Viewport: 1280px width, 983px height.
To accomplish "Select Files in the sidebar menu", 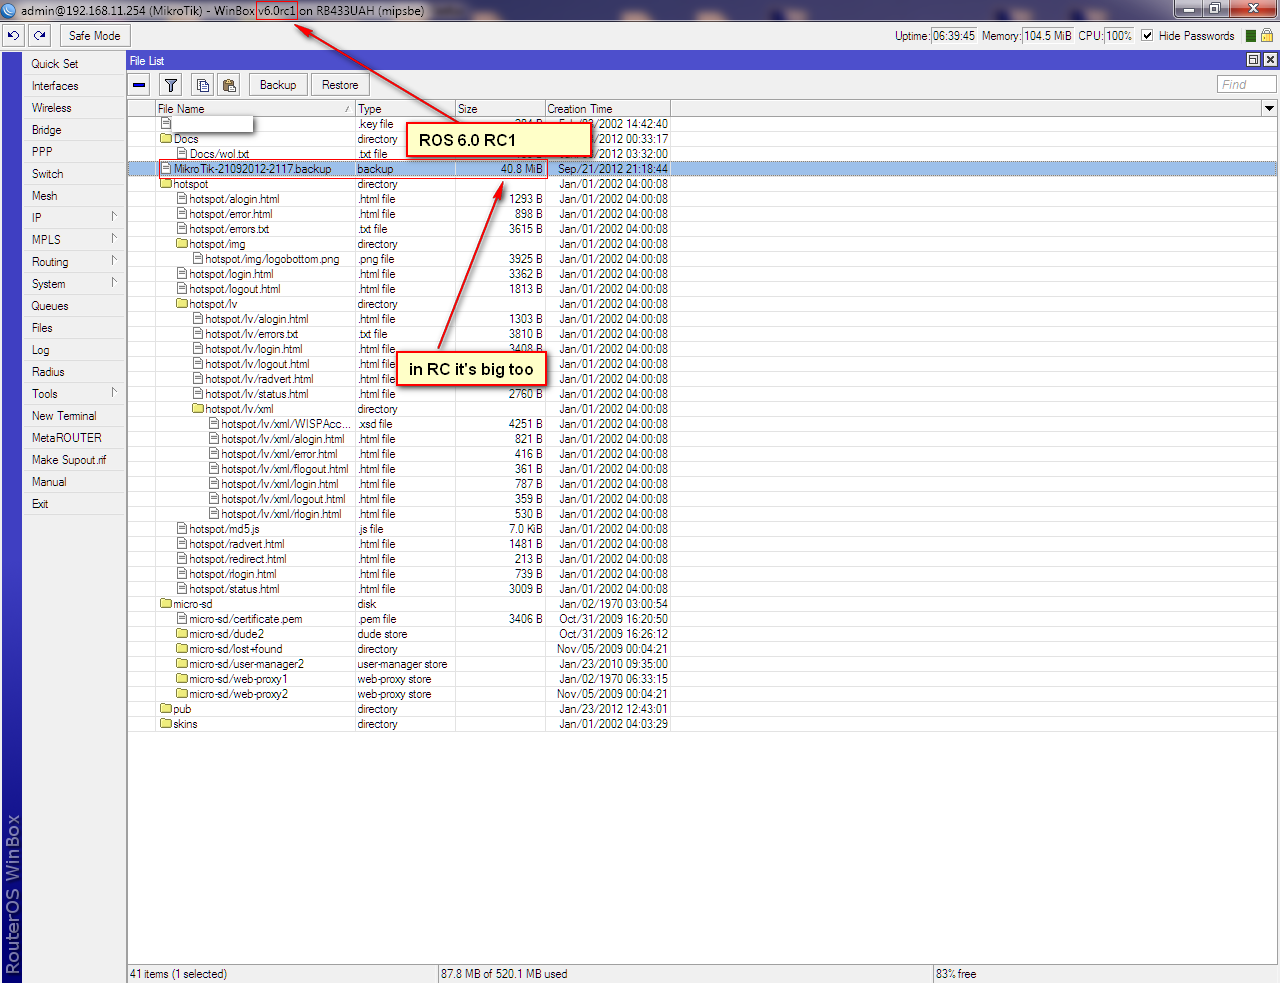I will click(42, 328).
